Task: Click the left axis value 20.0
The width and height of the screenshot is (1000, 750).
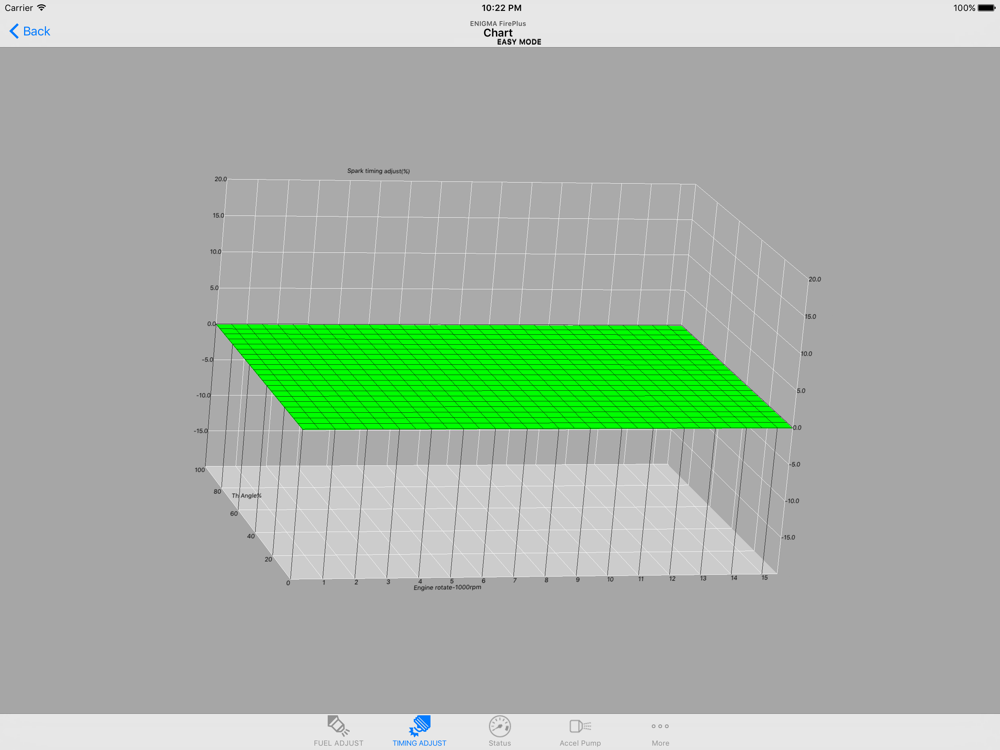Action: click(x=221, y=179)
